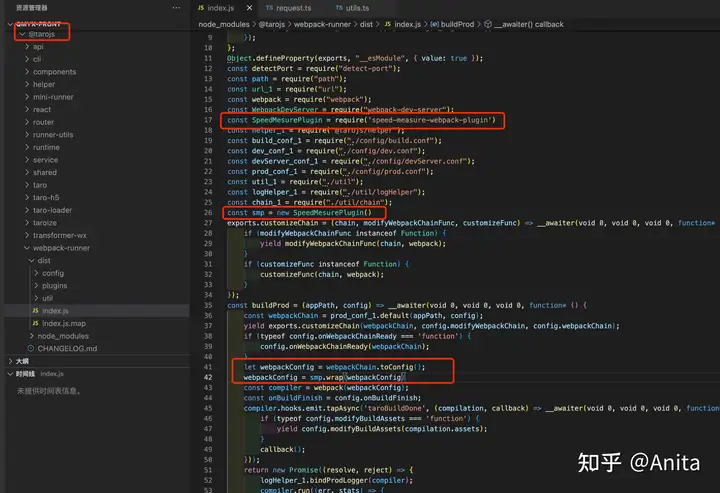The width and height of the screenshot is (720, 493).
Task: Expand the taroize folder
Action: (27, 223)
